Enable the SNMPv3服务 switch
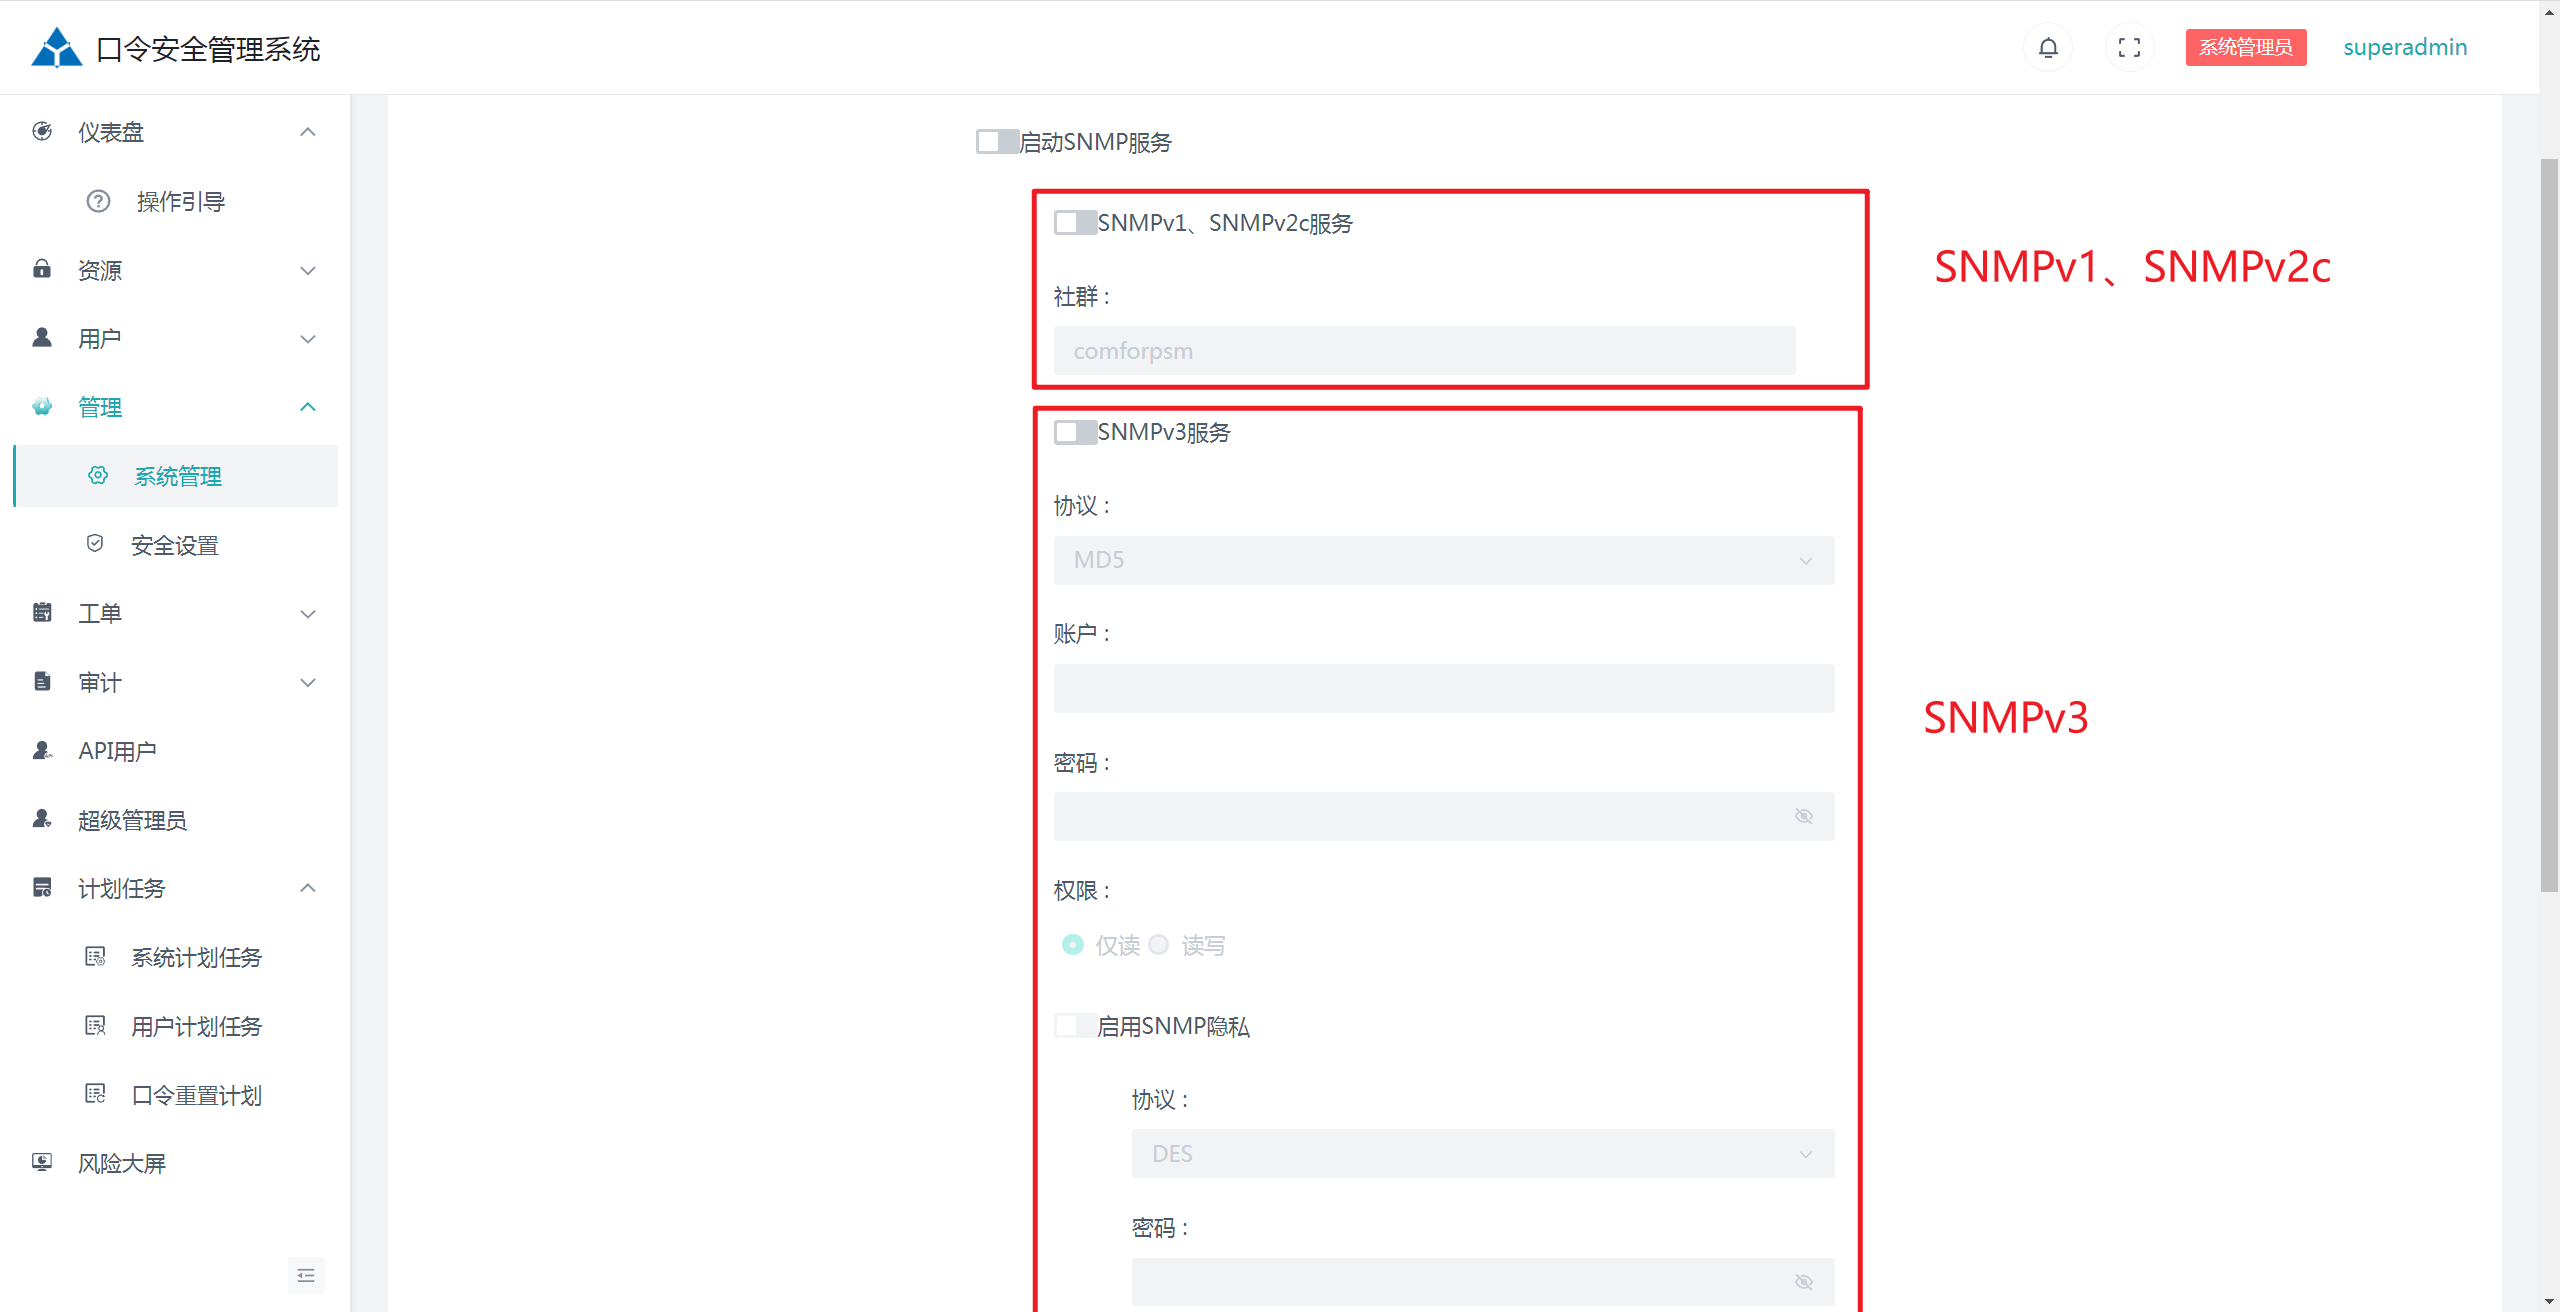 pyautogui.click(x=1075, y=432)
